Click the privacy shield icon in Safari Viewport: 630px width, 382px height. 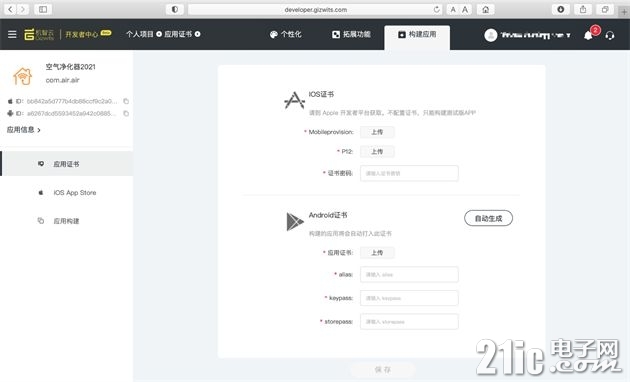pos(175,9)
